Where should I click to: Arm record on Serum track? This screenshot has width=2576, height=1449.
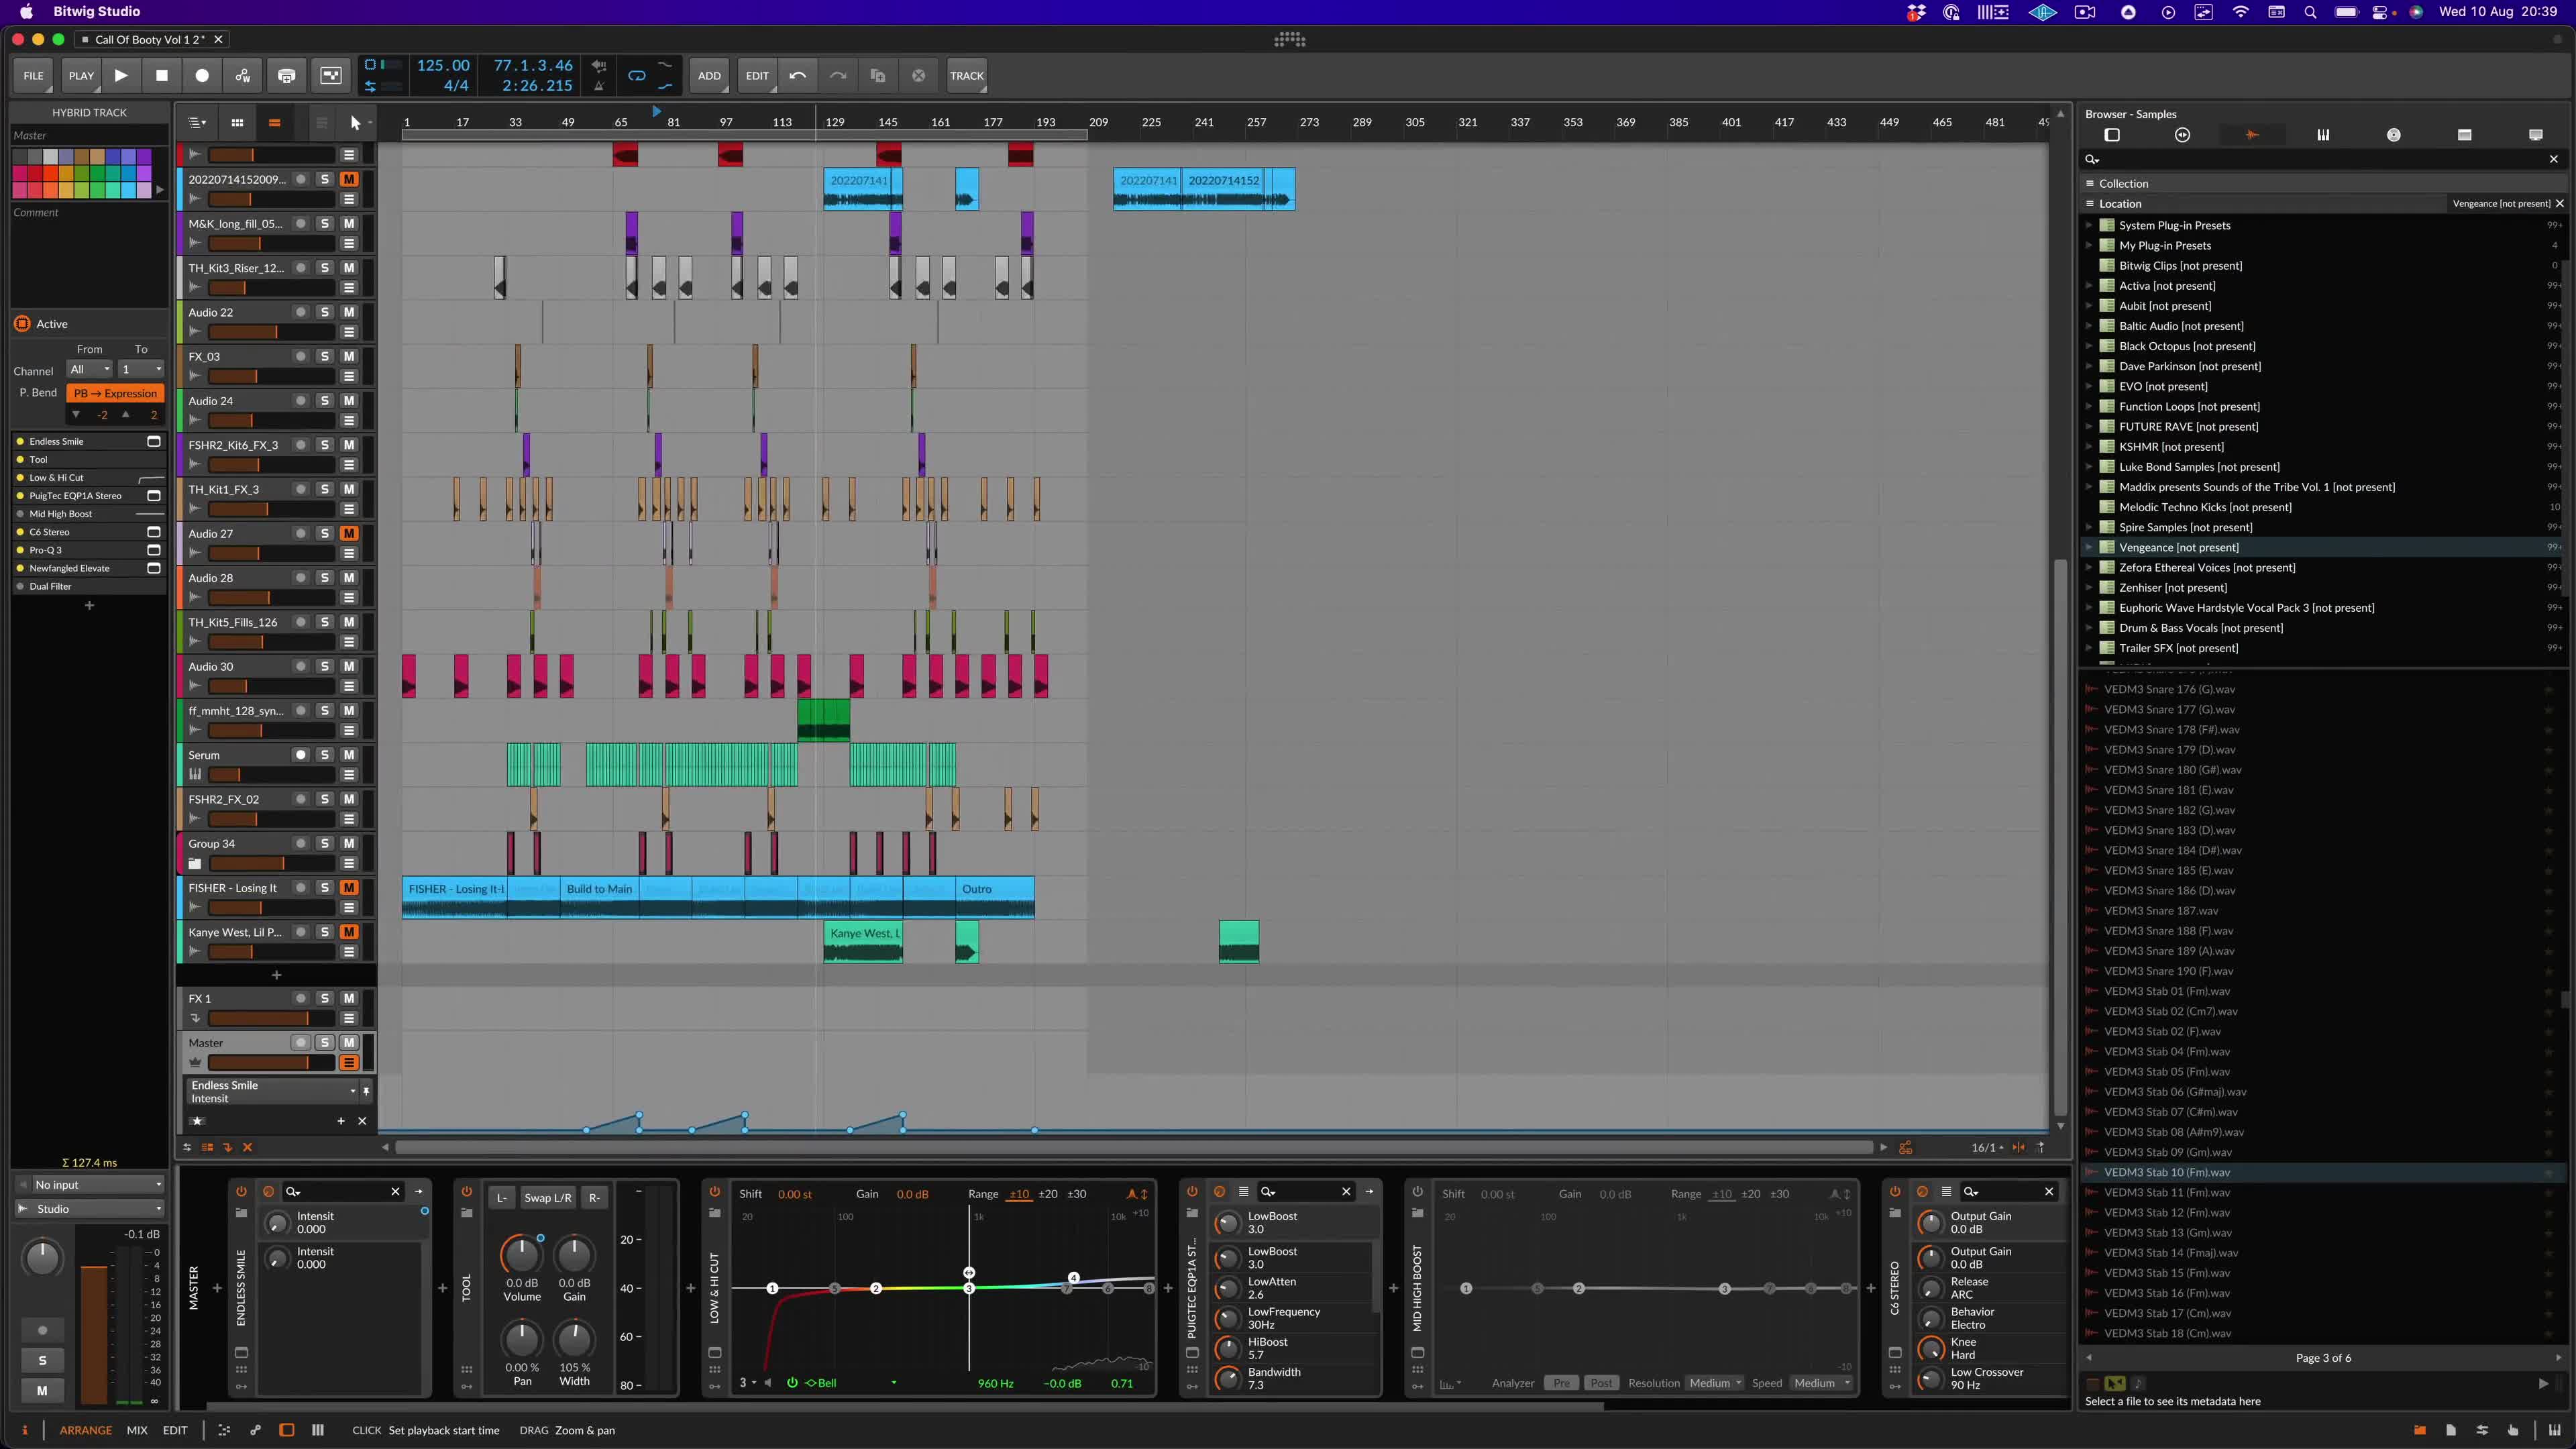300,755
